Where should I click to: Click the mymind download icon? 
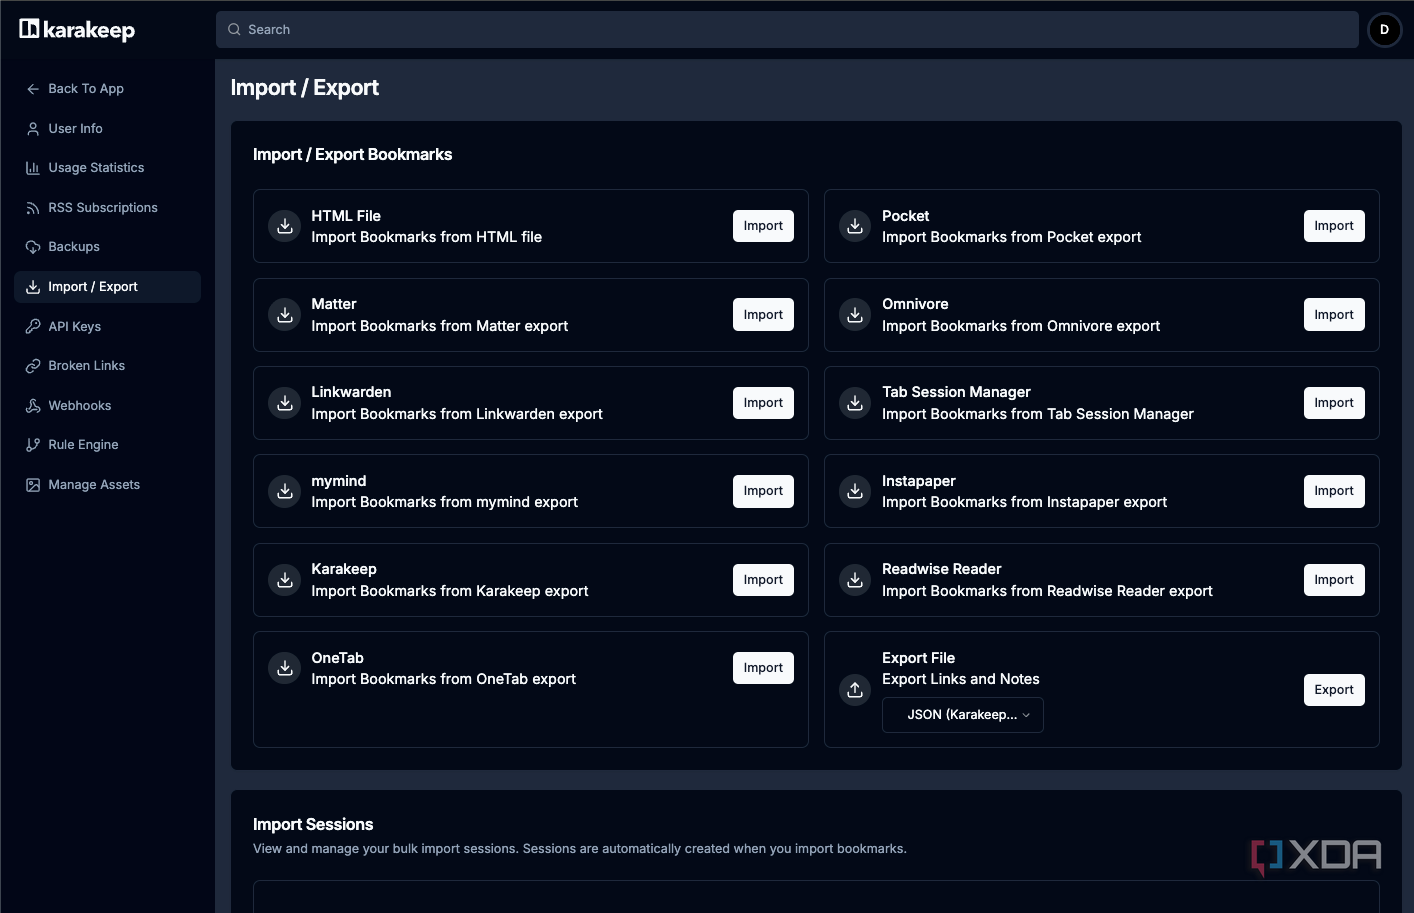[x=285, y=491]
